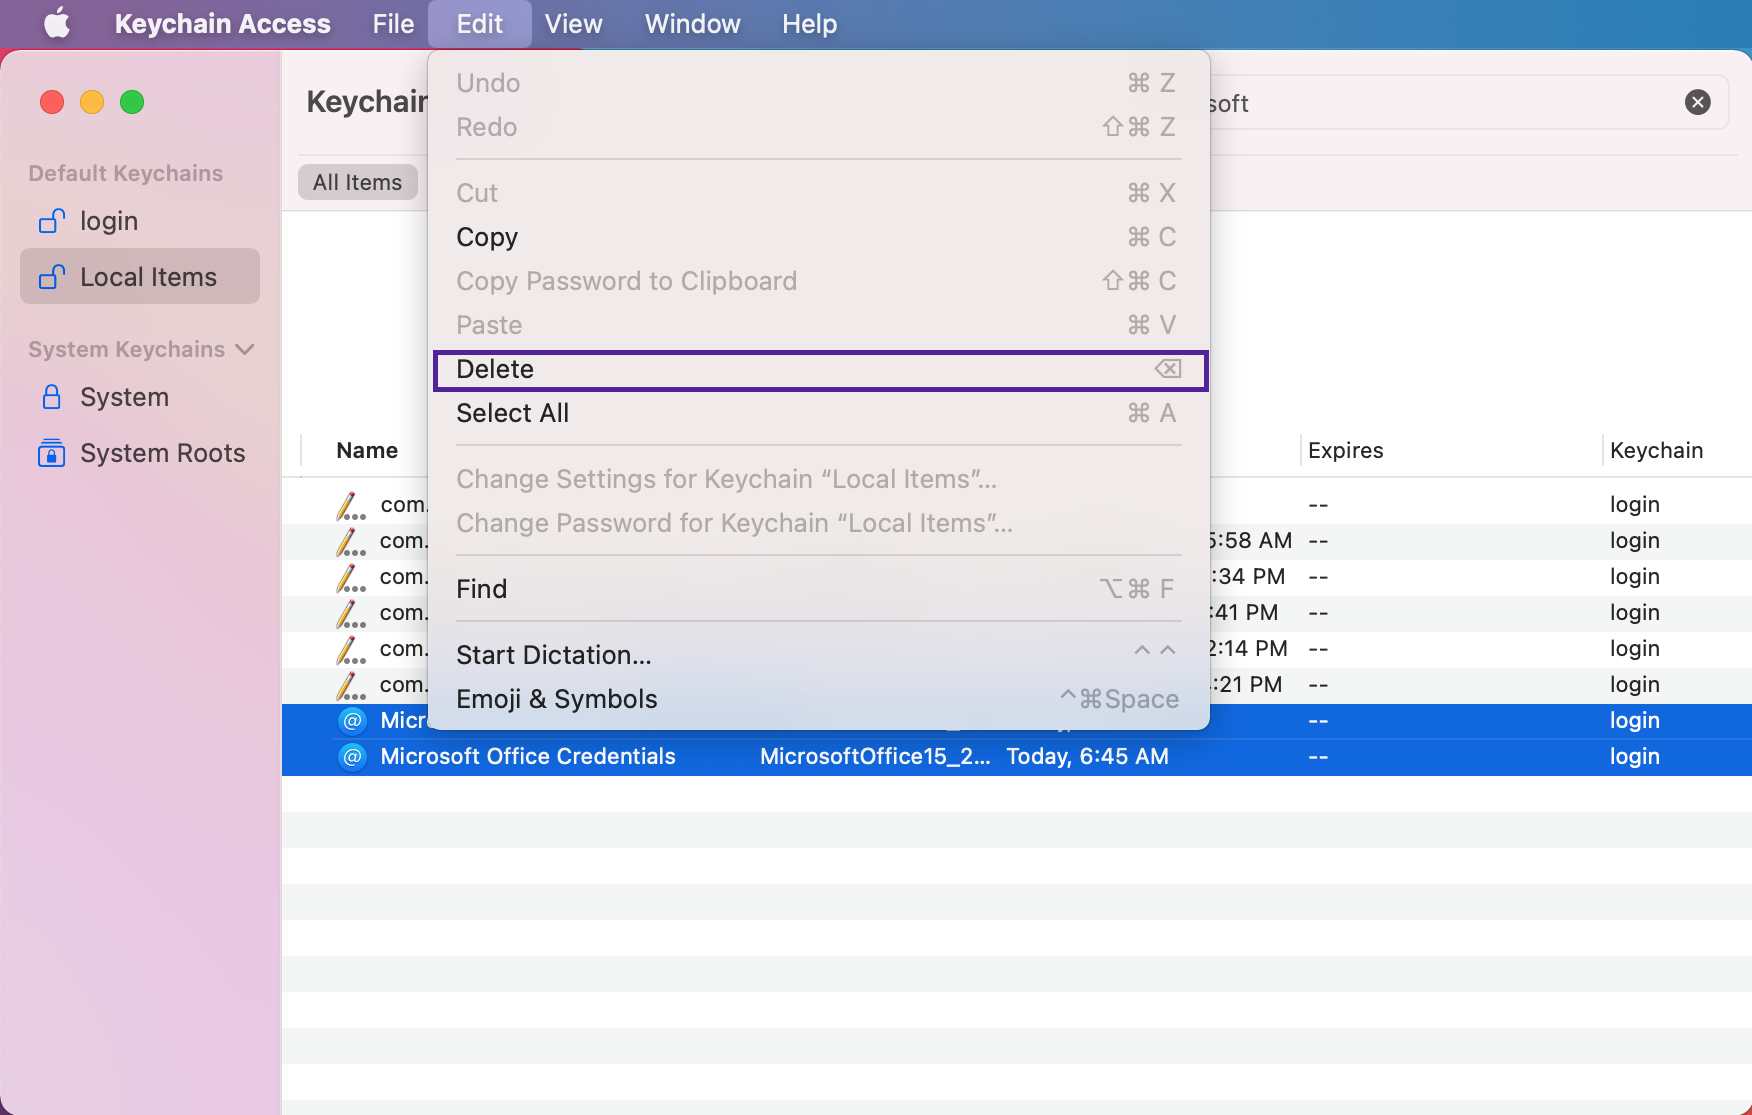Click pencil icon in the 5:58 AM row
Viewport: 1752px width, 1115px height.
[x=351, y=542]
